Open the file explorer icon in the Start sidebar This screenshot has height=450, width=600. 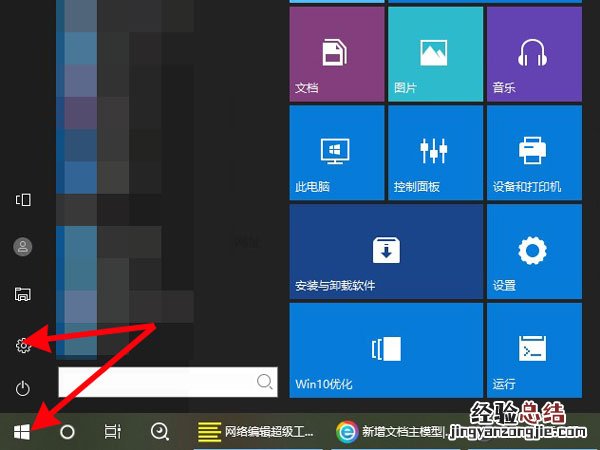click(x=23, y=294)
